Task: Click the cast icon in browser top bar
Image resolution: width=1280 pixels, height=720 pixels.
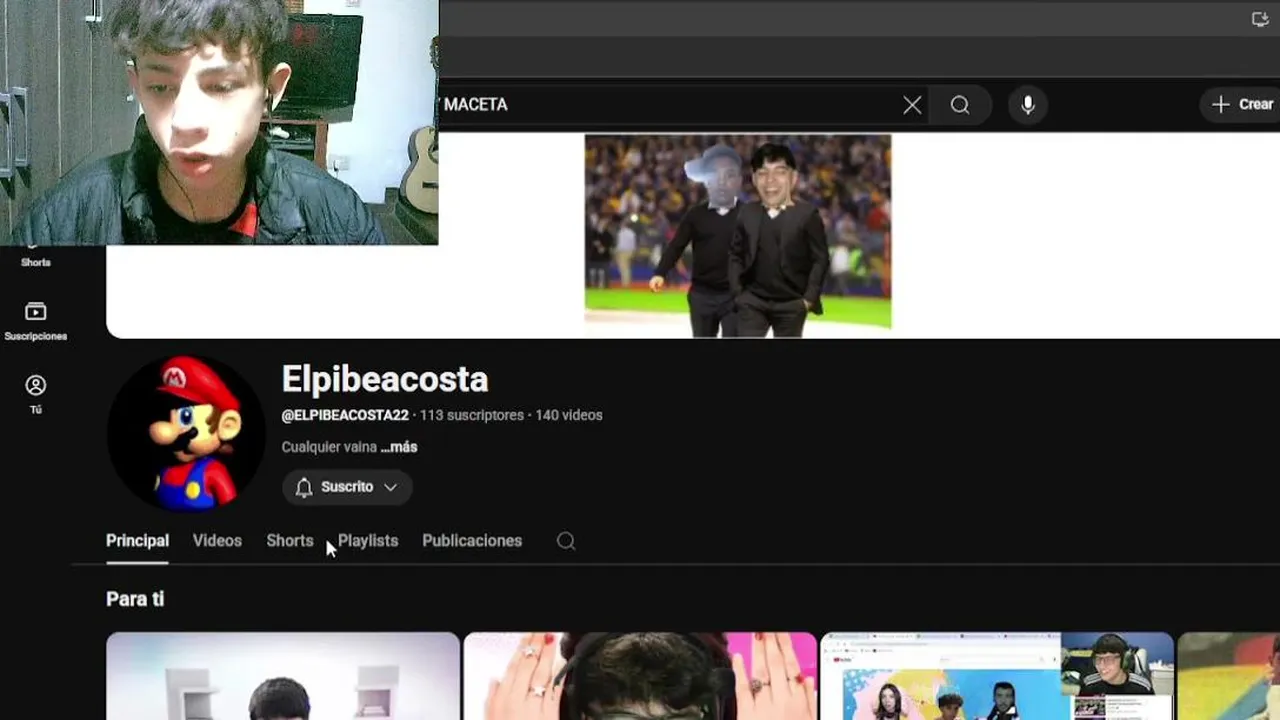Action: (1260, 19)
